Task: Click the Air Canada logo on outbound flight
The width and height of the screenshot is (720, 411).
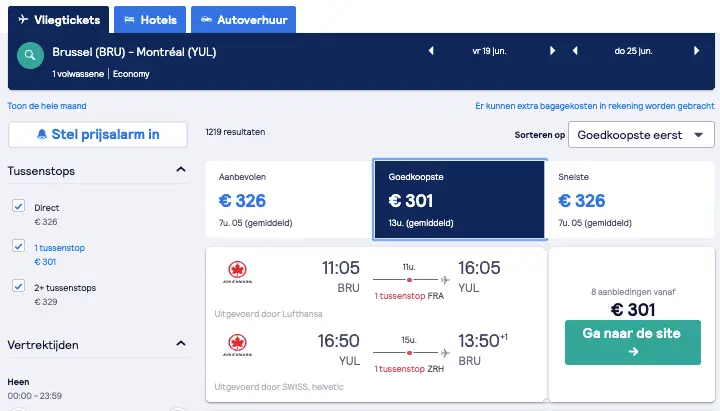Action: pyautogui.click(x=237, y=272)
